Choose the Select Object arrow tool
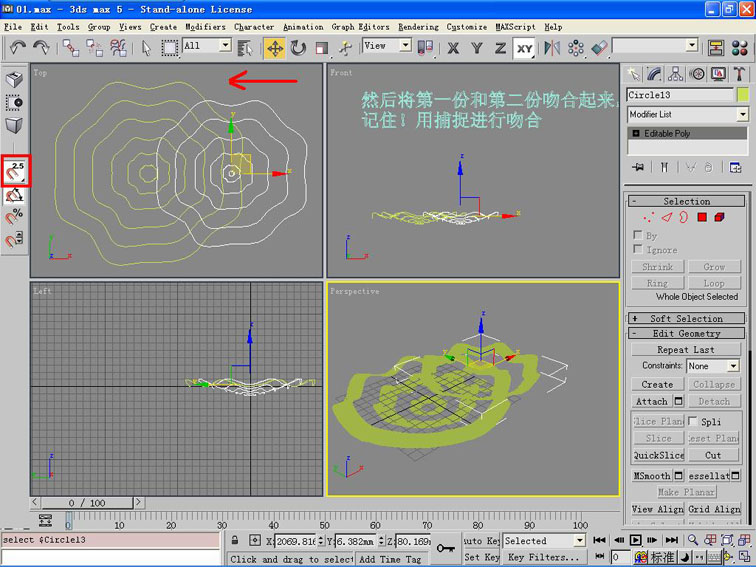The image size is (756, 567). tap(146, 48)
